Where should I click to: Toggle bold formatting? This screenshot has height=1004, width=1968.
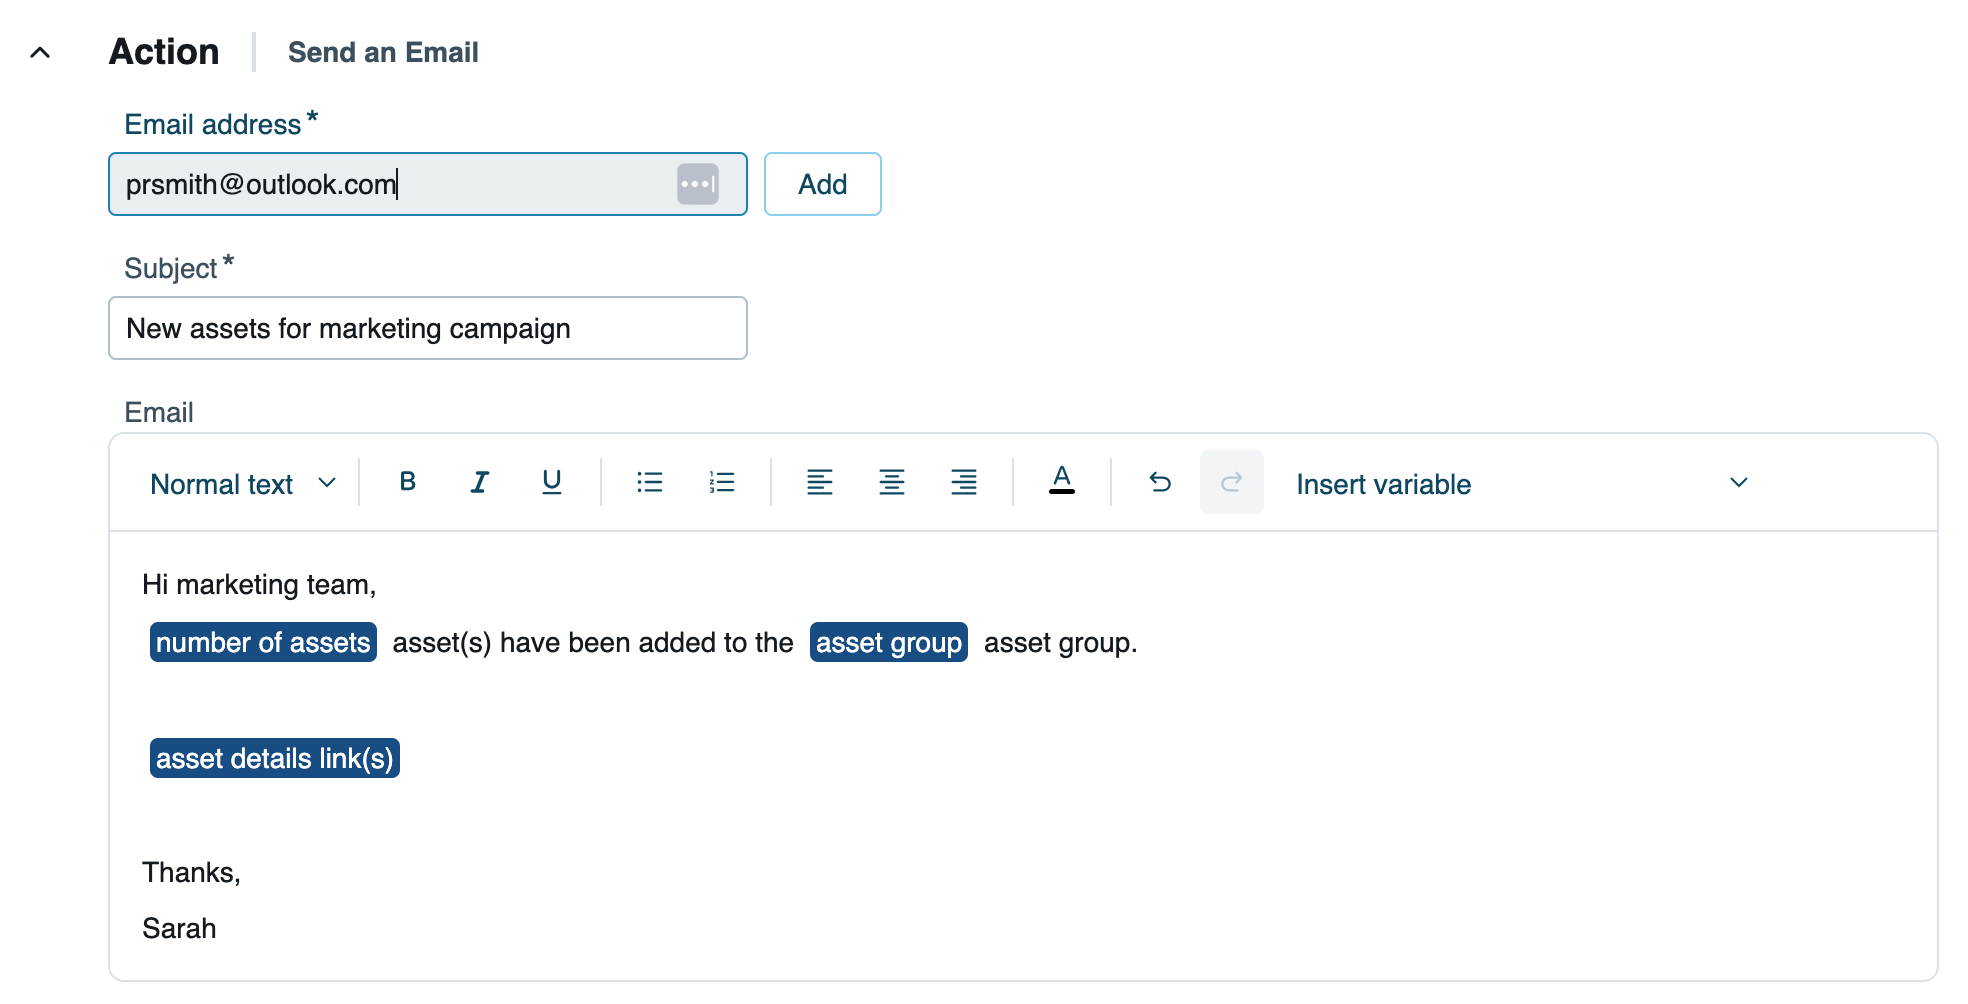(407, 482)
